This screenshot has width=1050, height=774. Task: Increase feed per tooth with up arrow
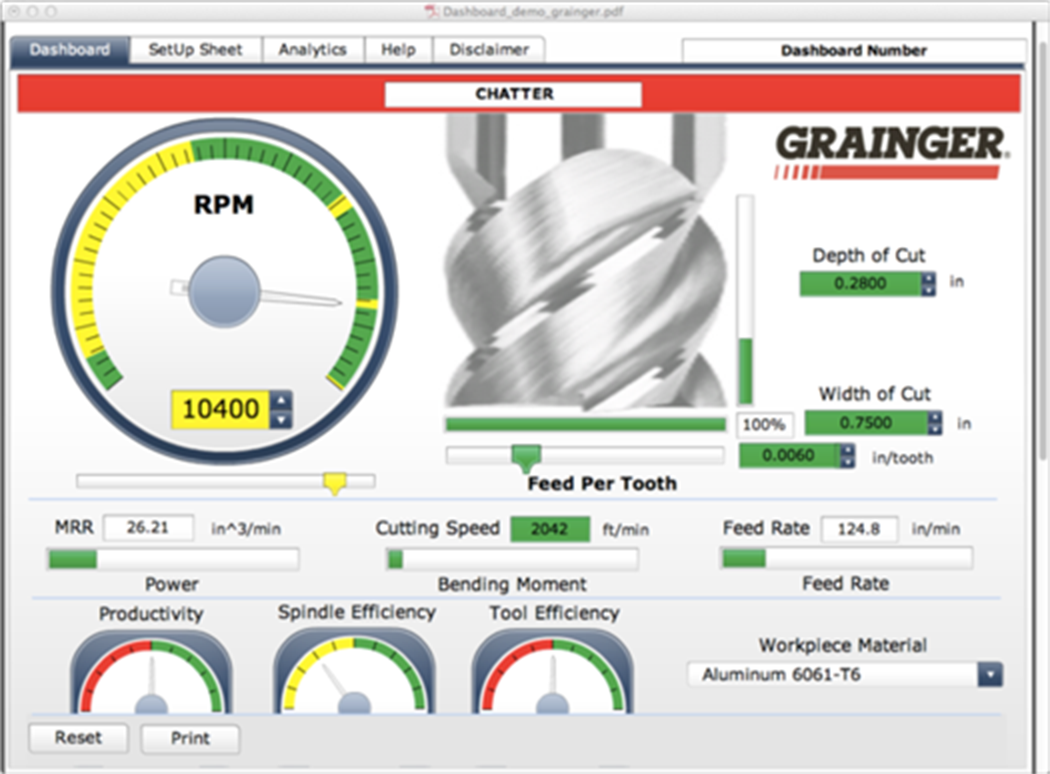[x=848, y=449]
